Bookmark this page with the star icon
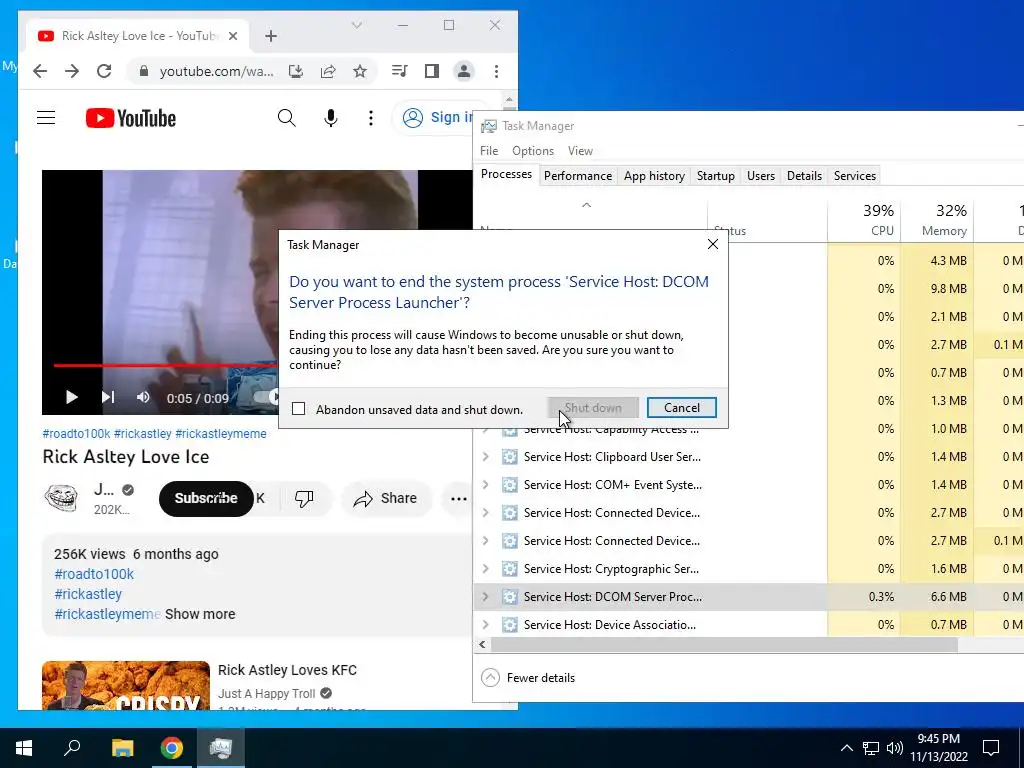 [360, 71]
